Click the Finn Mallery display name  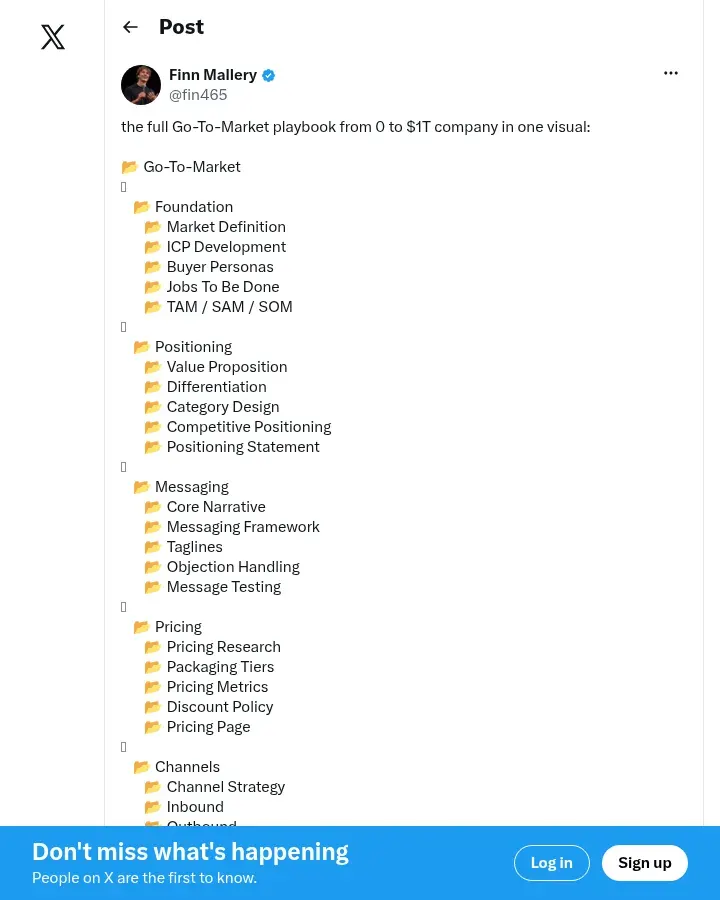[x=212, y=75]
